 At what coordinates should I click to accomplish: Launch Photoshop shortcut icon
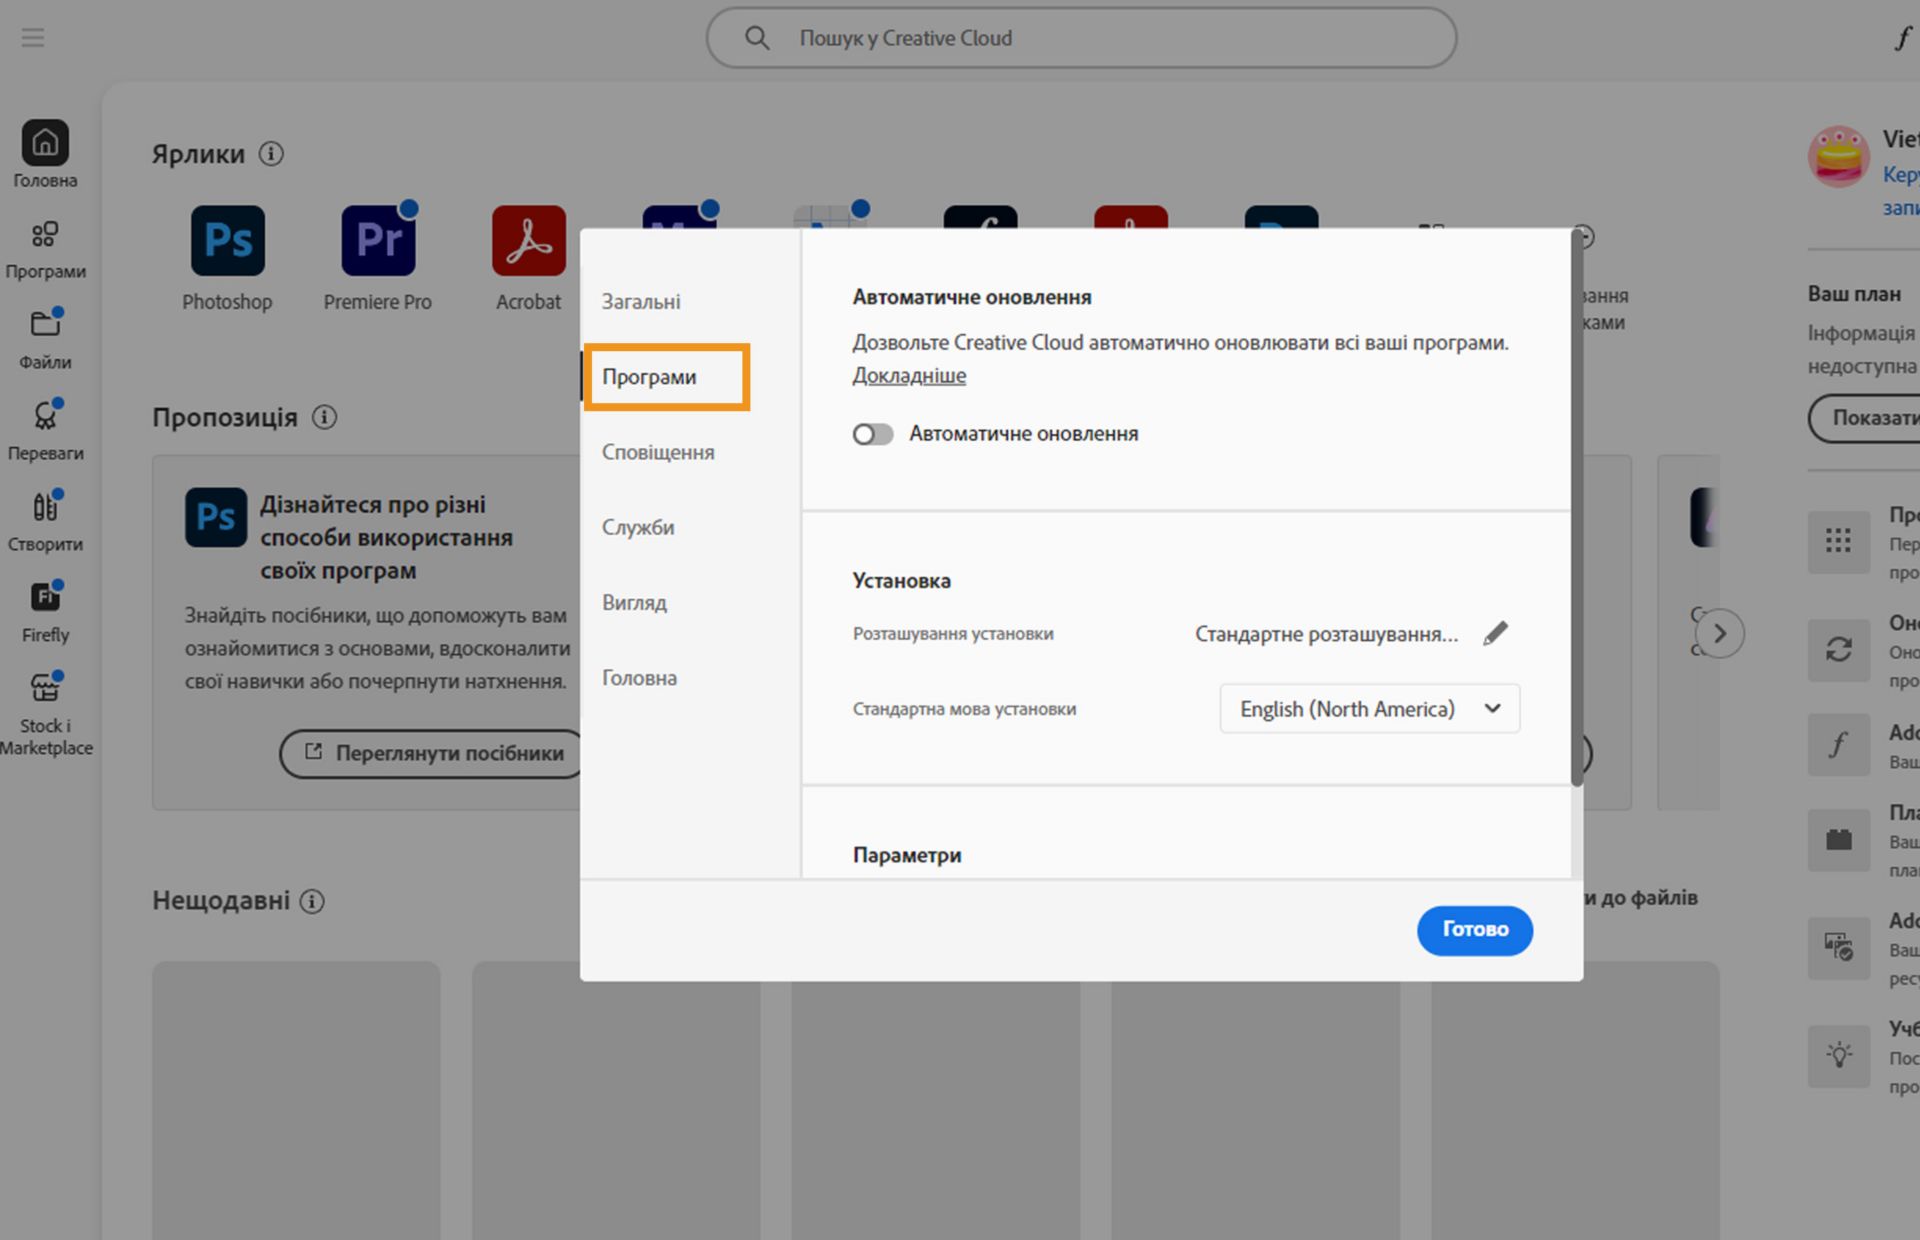click(228, 241)
